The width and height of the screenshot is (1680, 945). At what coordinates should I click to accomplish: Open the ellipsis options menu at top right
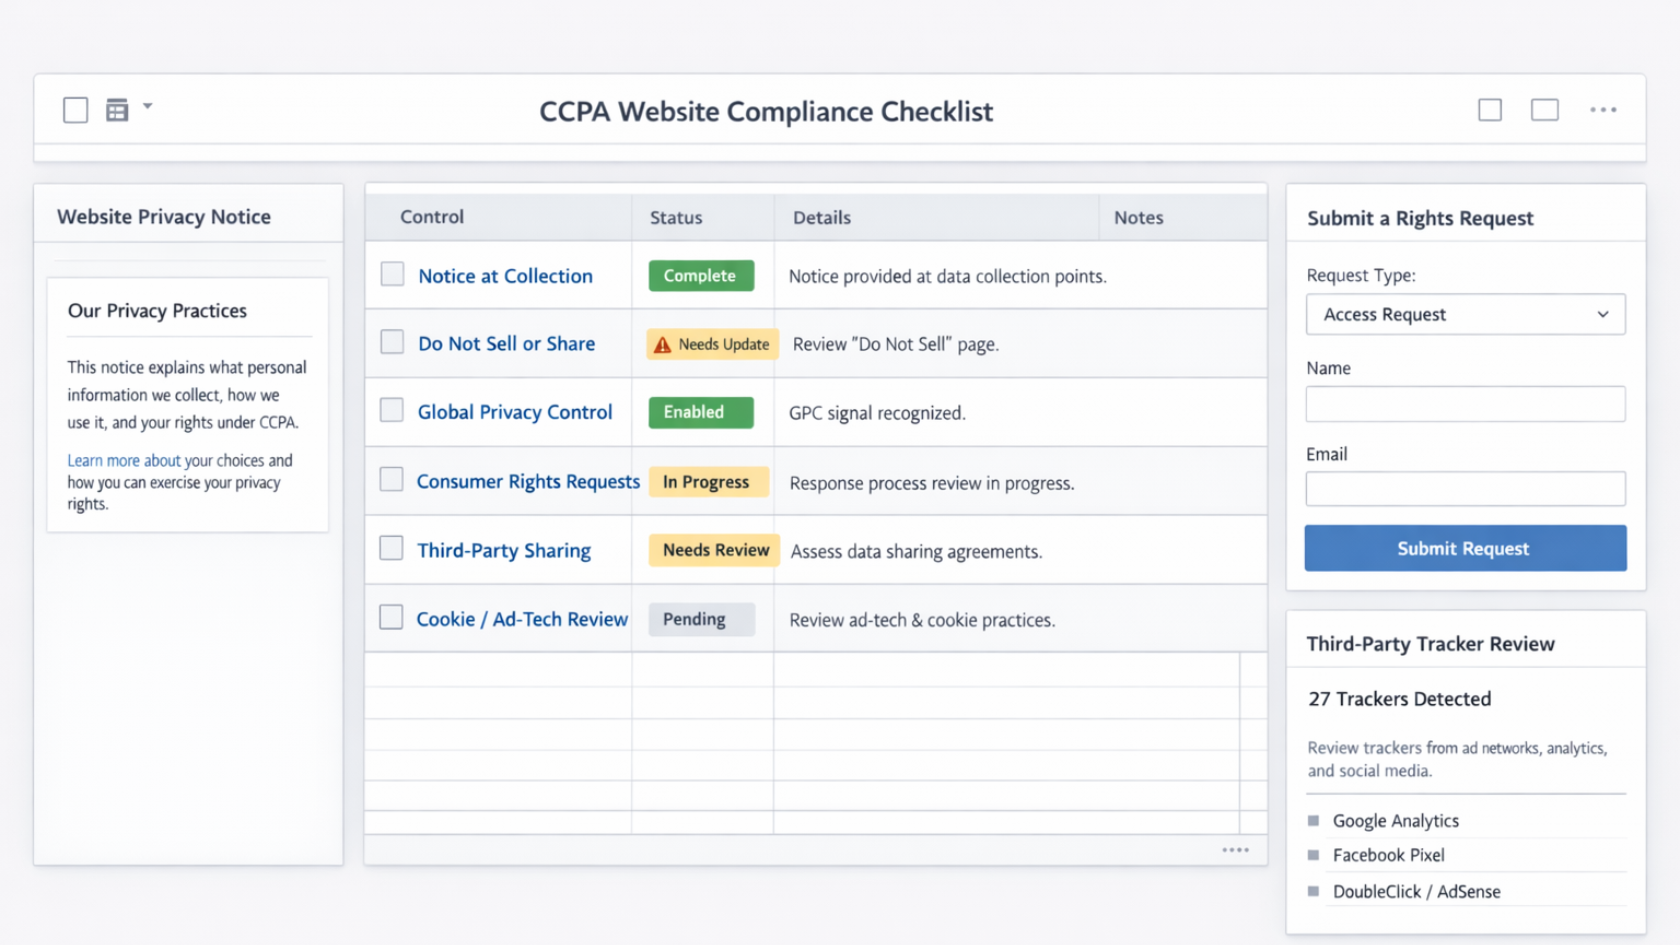click(1604, 109)
